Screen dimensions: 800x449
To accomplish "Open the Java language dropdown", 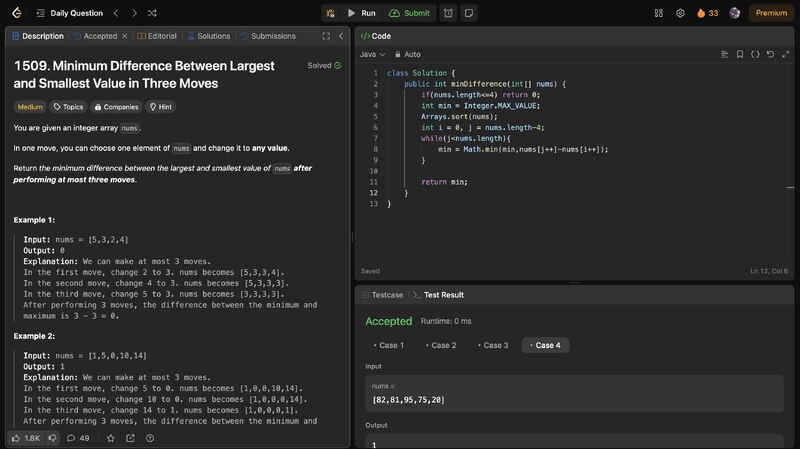I will click(x=372, y=54).
